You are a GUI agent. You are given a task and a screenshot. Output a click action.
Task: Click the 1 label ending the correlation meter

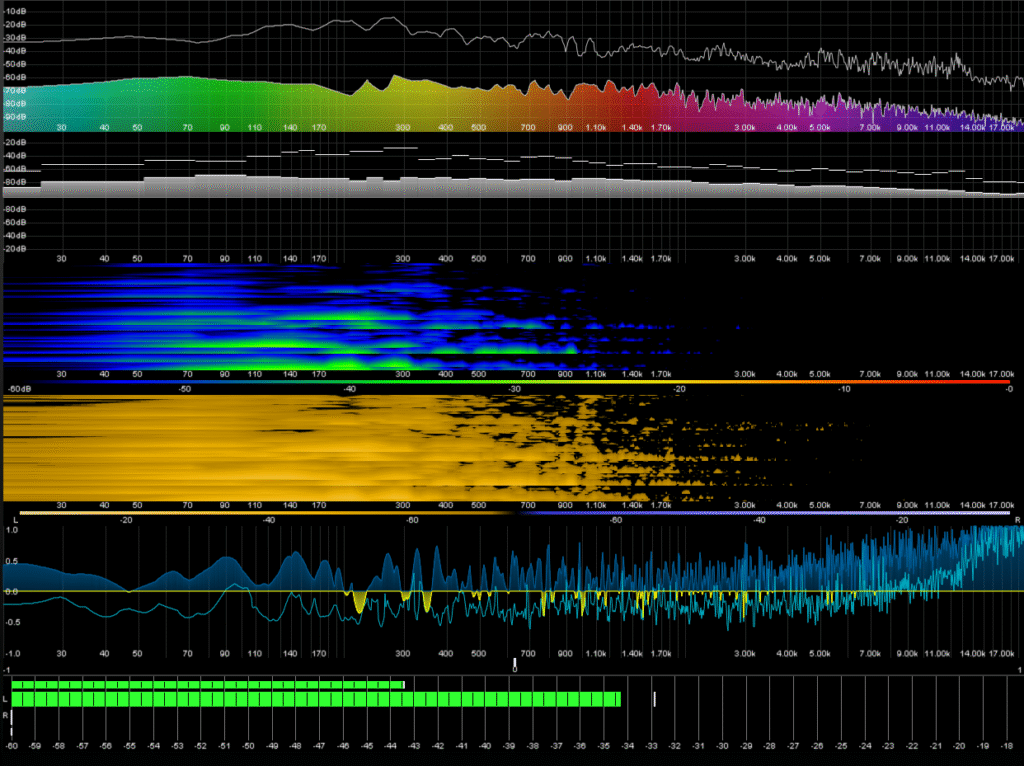click(1019, 670)
